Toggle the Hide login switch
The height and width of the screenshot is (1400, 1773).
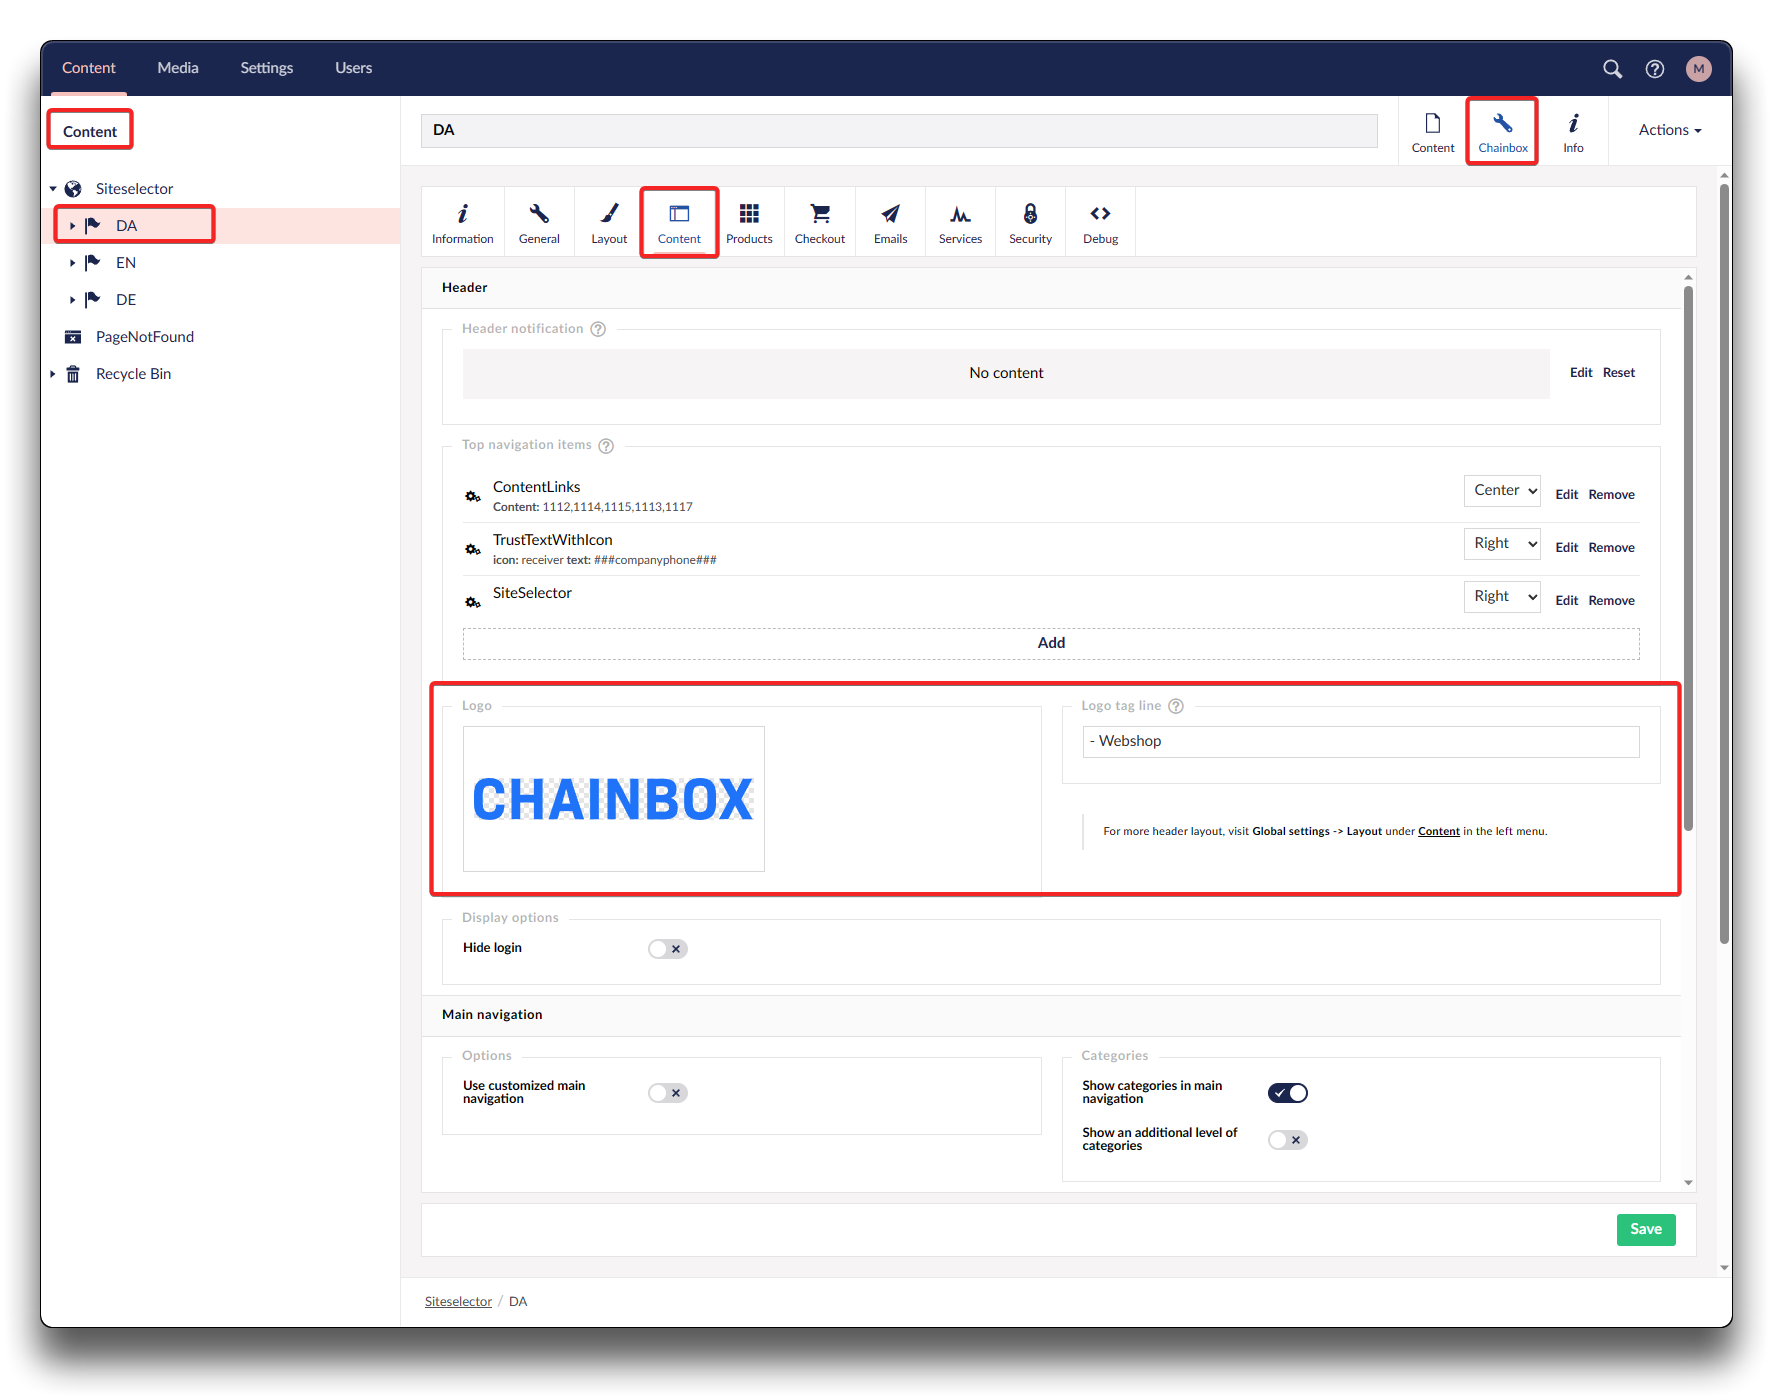667,949
